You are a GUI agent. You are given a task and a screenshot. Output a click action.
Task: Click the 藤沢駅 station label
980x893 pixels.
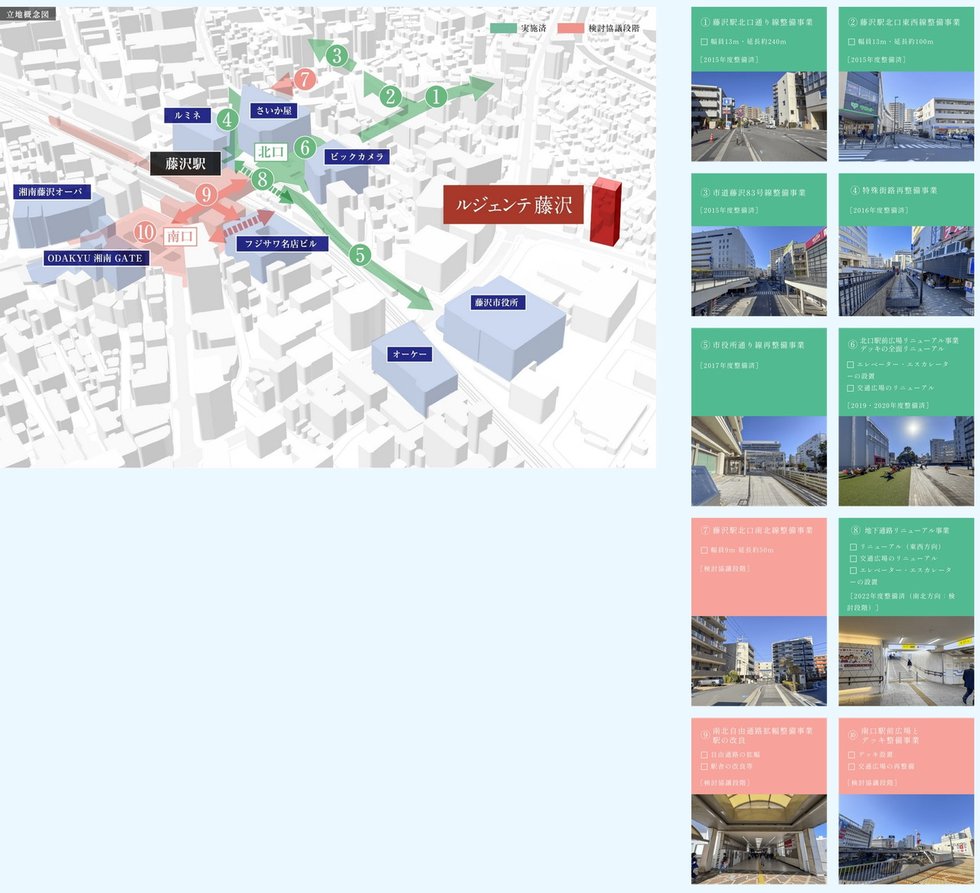(x=185, y=163)
